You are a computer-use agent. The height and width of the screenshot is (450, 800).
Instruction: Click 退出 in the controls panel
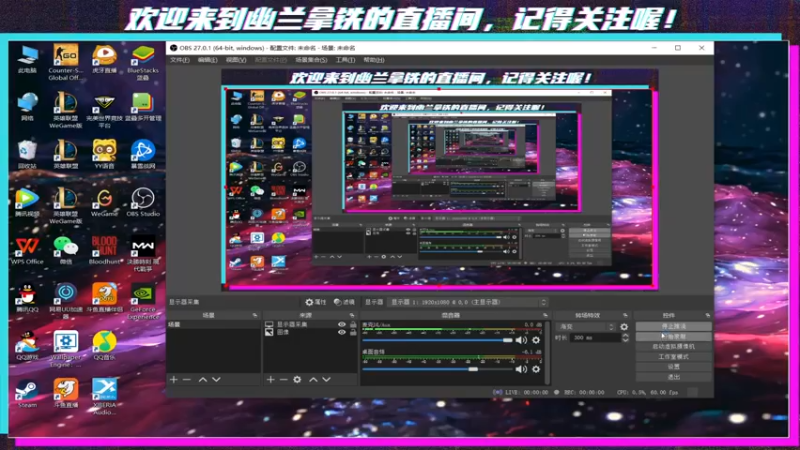673,377
